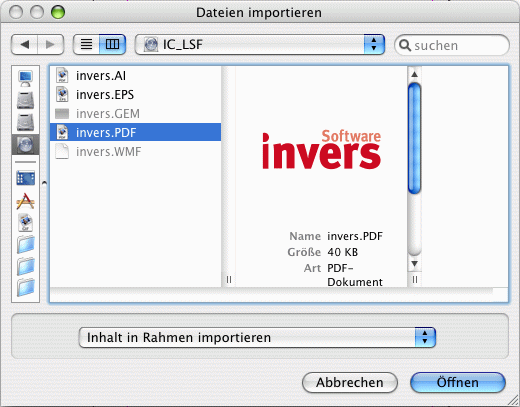Select the first hard drive sidebar icon
Viewport: 520px width, 407px height.
(25, 100)
